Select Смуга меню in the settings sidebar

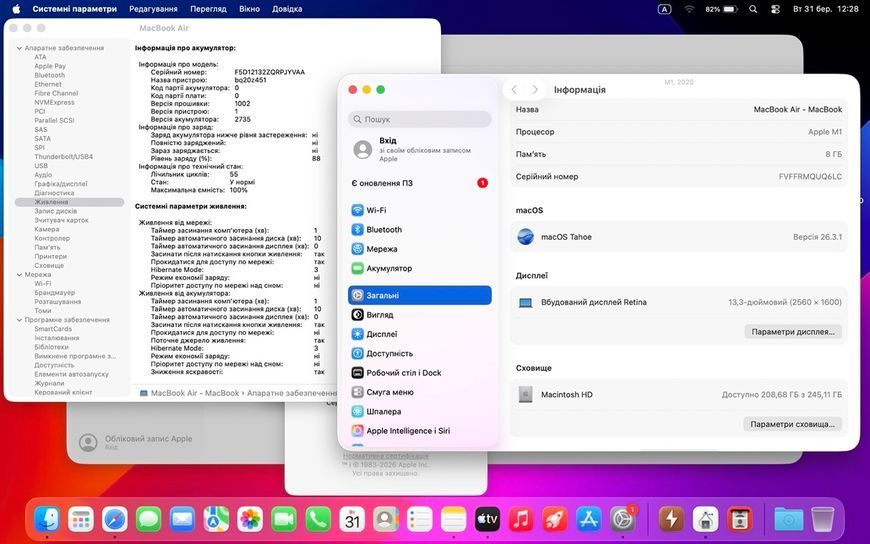(x=419, y=392)
